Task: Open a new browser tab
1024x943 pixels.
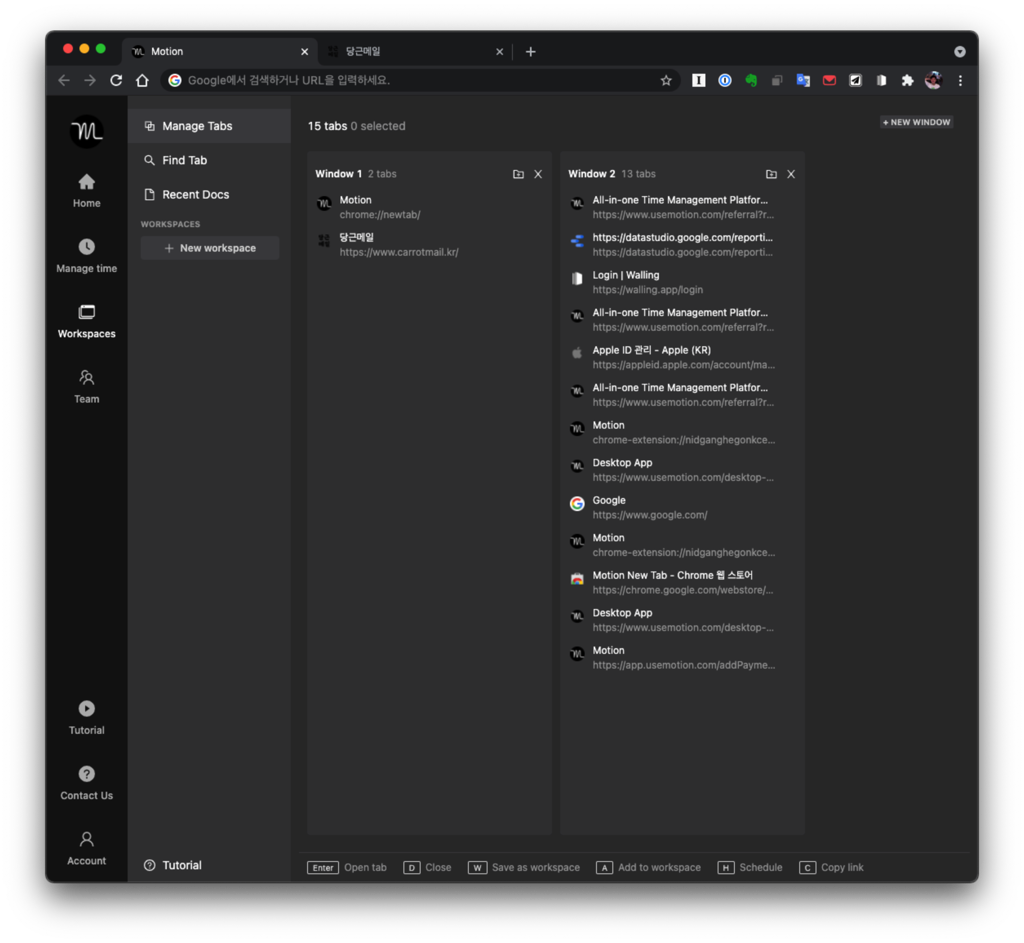Action: pyautogui.click(x=530, y=52)
